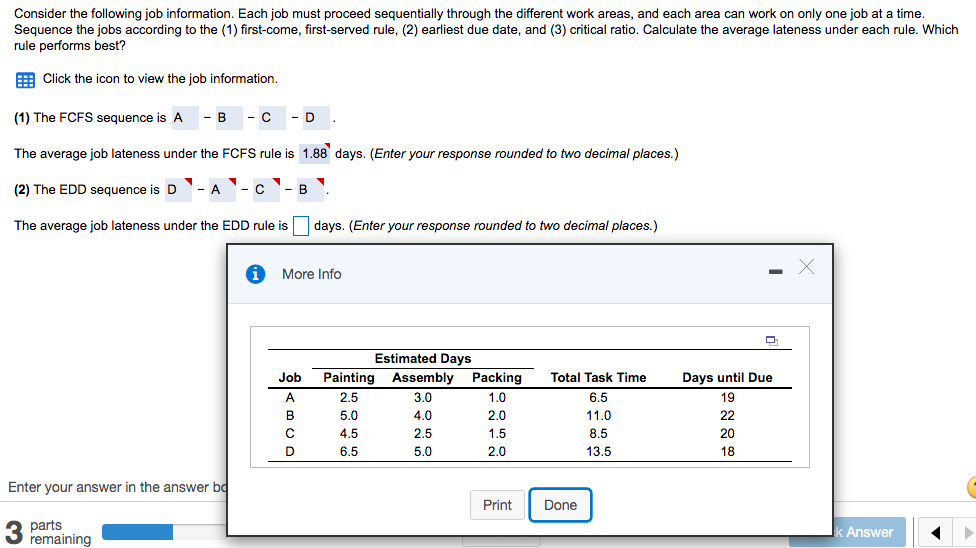Minimize the More Info dialog

tap(776, 272)
